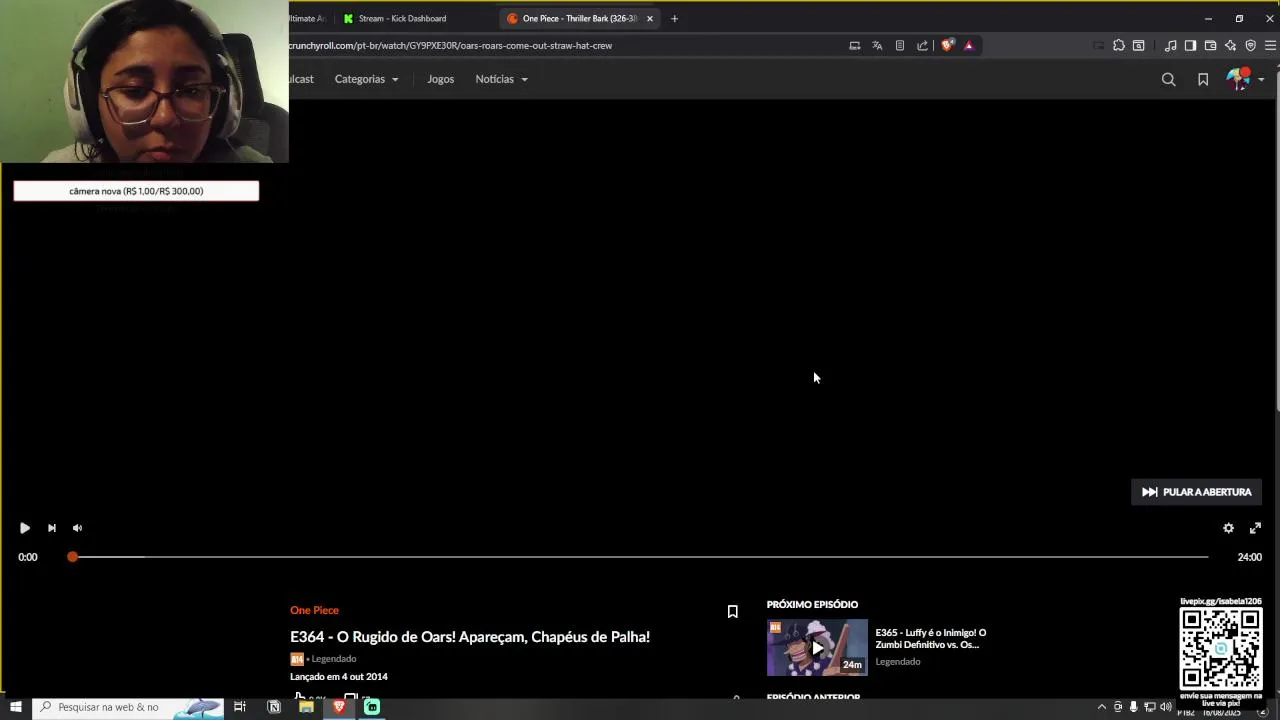Screen dimensions: 1280x720
Task: Skip to the next episode via player control
Action: (52, 528)
